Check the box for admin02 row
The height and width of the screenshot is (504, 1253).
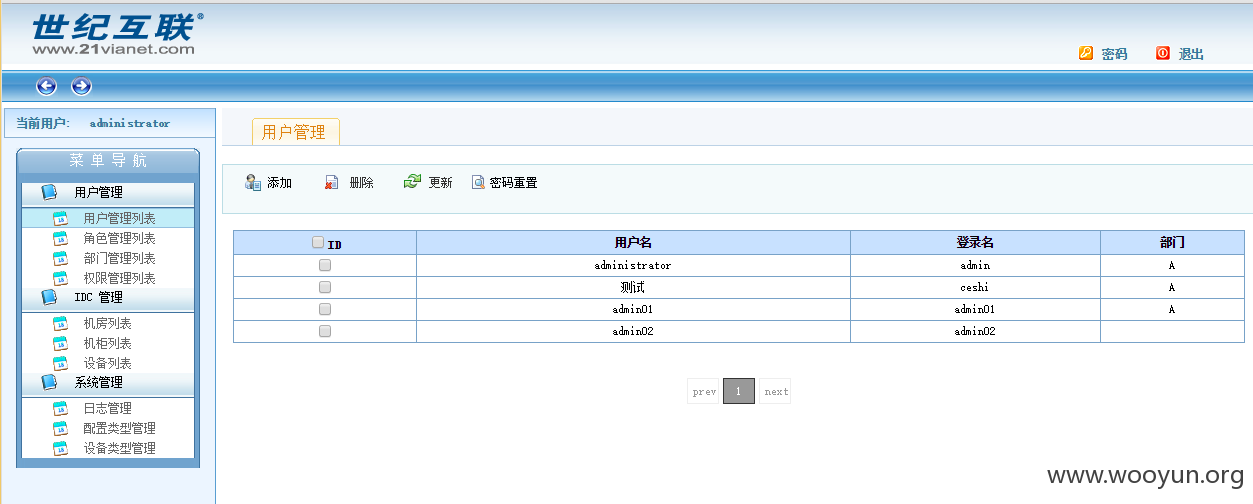(x=325, y=331)
